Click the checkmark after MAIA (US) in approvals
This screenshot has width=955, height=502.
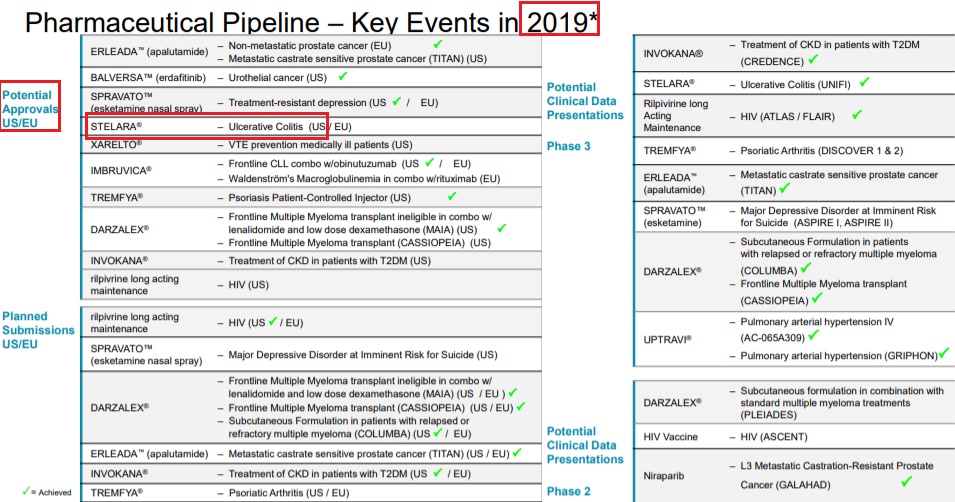point(502,228)
